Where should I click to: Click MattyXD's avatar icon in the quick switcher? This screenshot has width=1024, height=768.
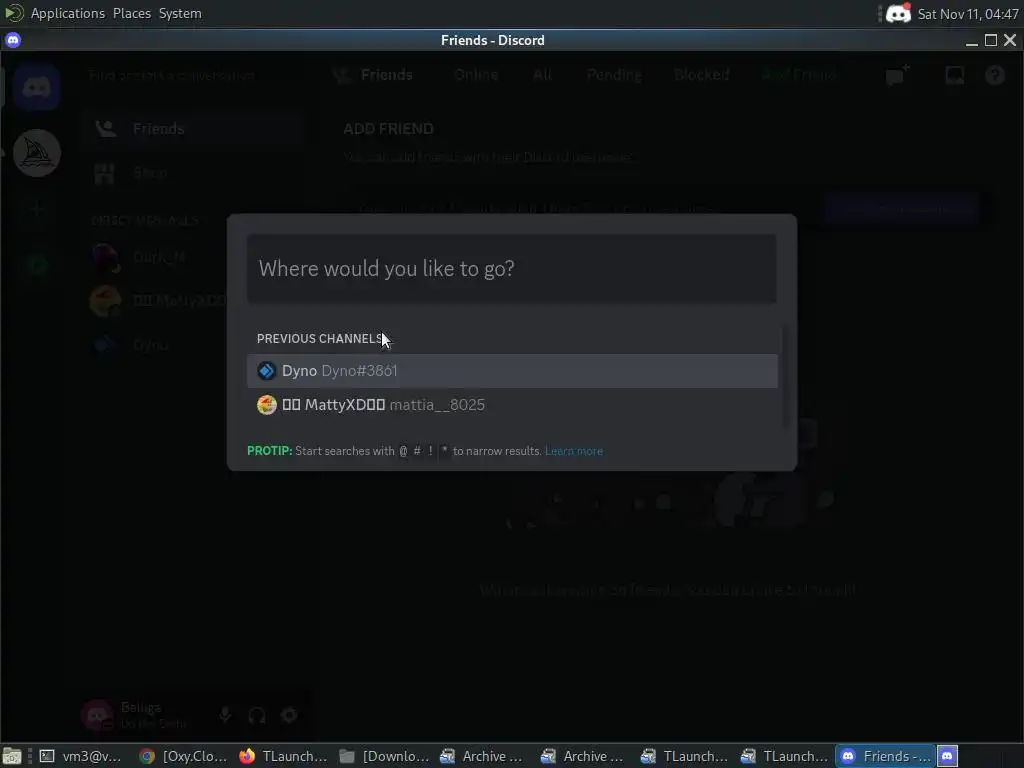click(266, 405)
